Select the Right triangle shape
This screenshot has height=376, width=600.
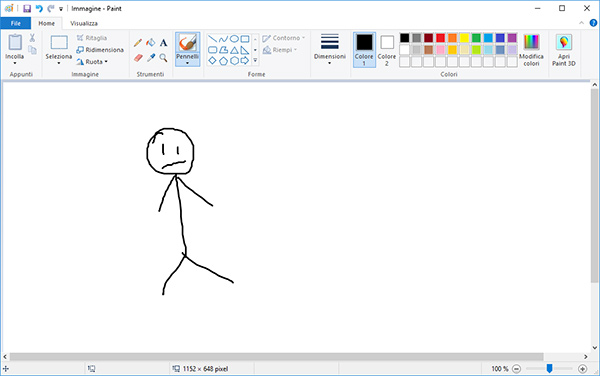pos(245,50)
